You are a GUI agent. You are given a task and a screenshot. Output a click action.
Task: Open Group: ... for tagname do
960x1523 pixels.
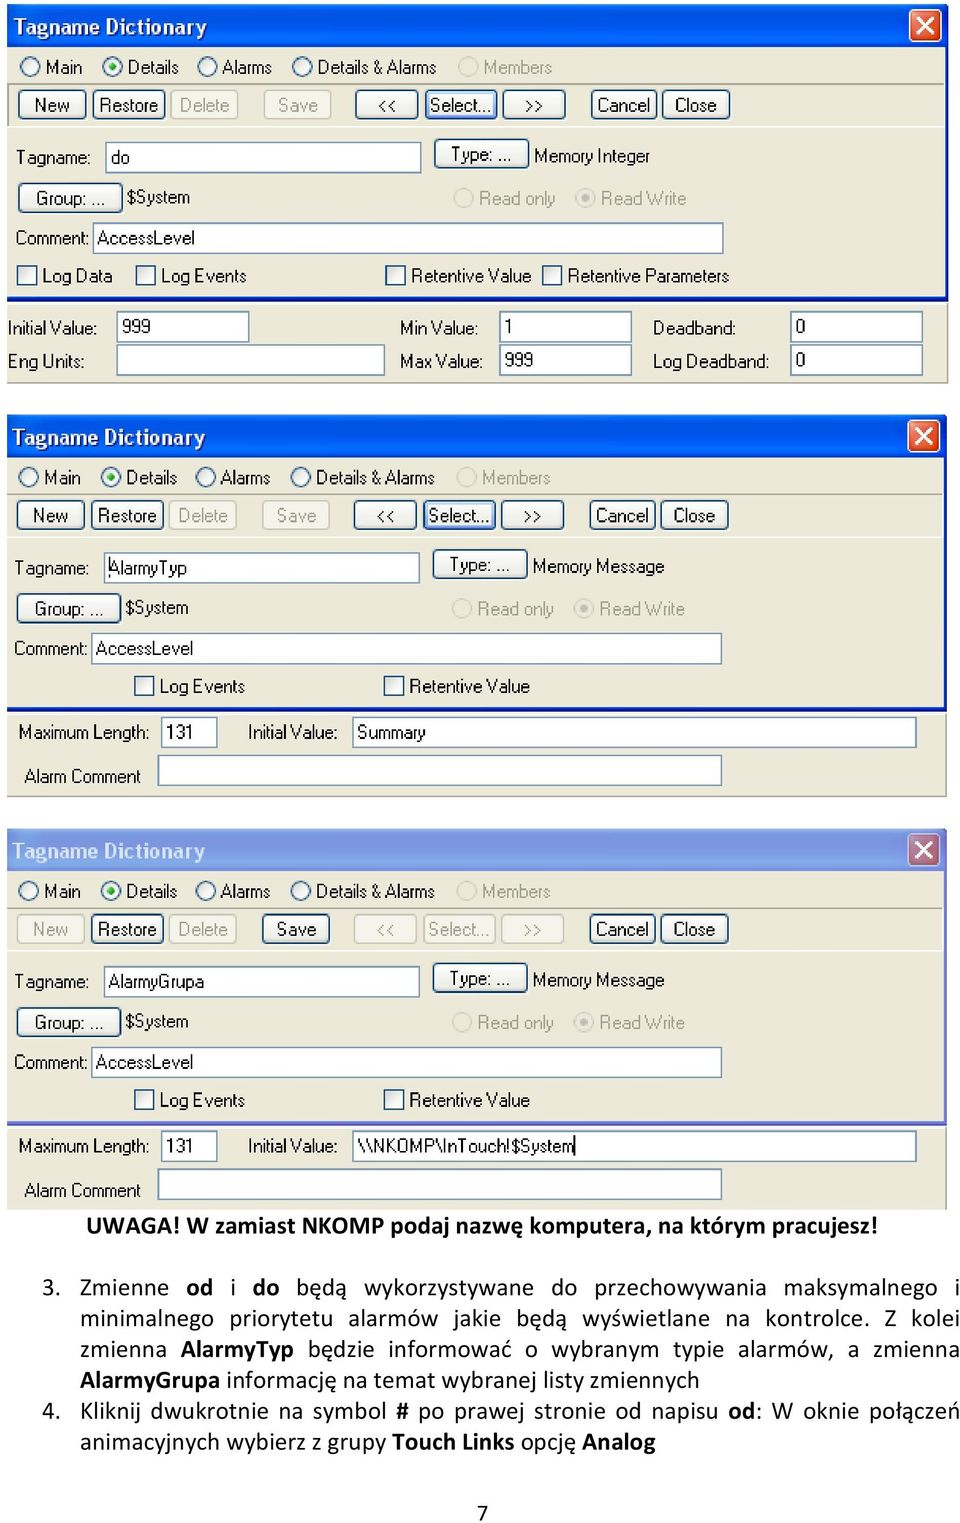70,198
